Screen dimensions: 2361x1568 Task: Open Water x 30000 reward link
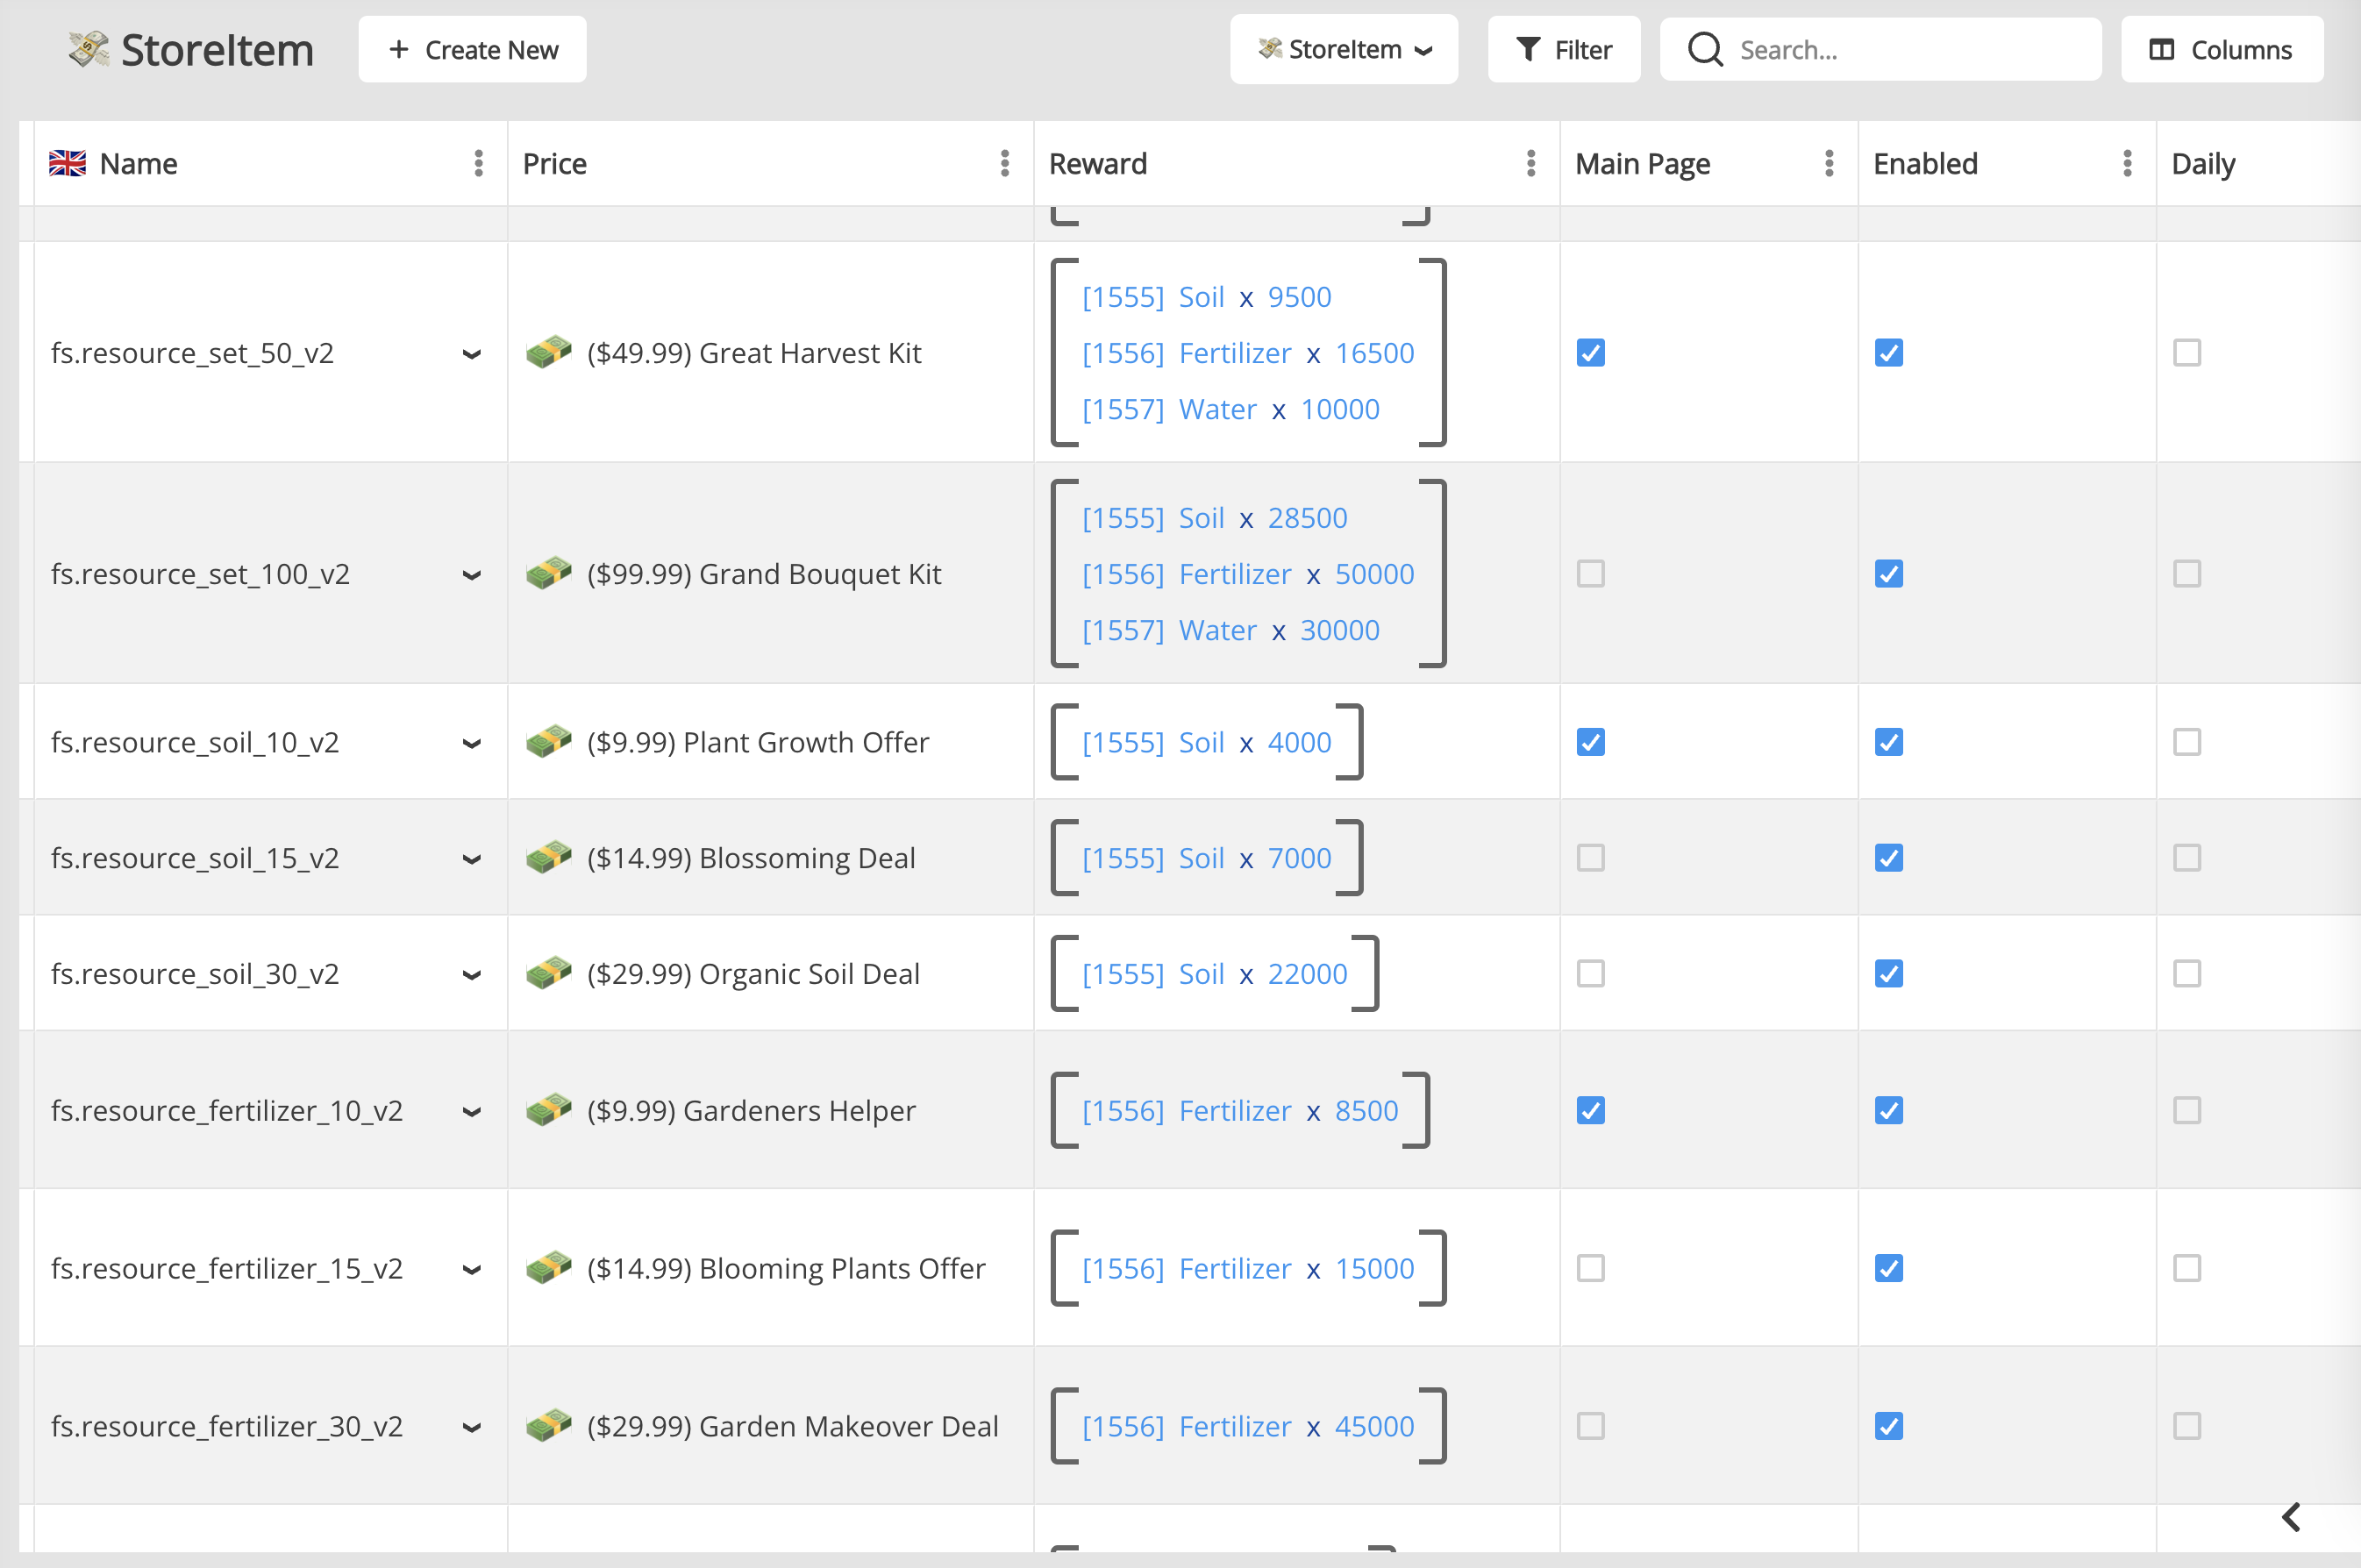tap(1231, 630)
